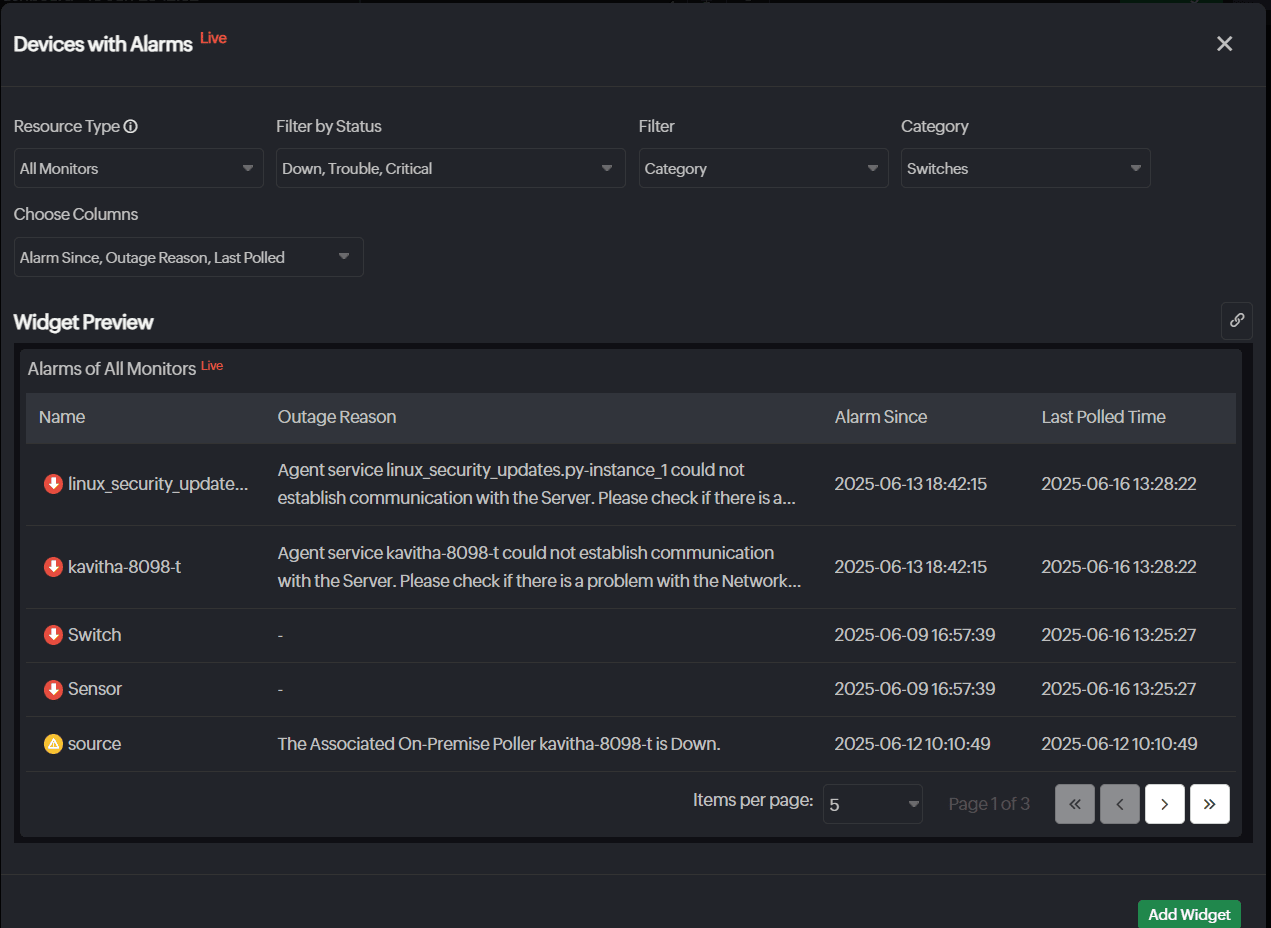Image resolution: width=1271 pixels, height=928 pixels.
Task: Expand the Filter by Status dropdown
Action: coord(450,169)
